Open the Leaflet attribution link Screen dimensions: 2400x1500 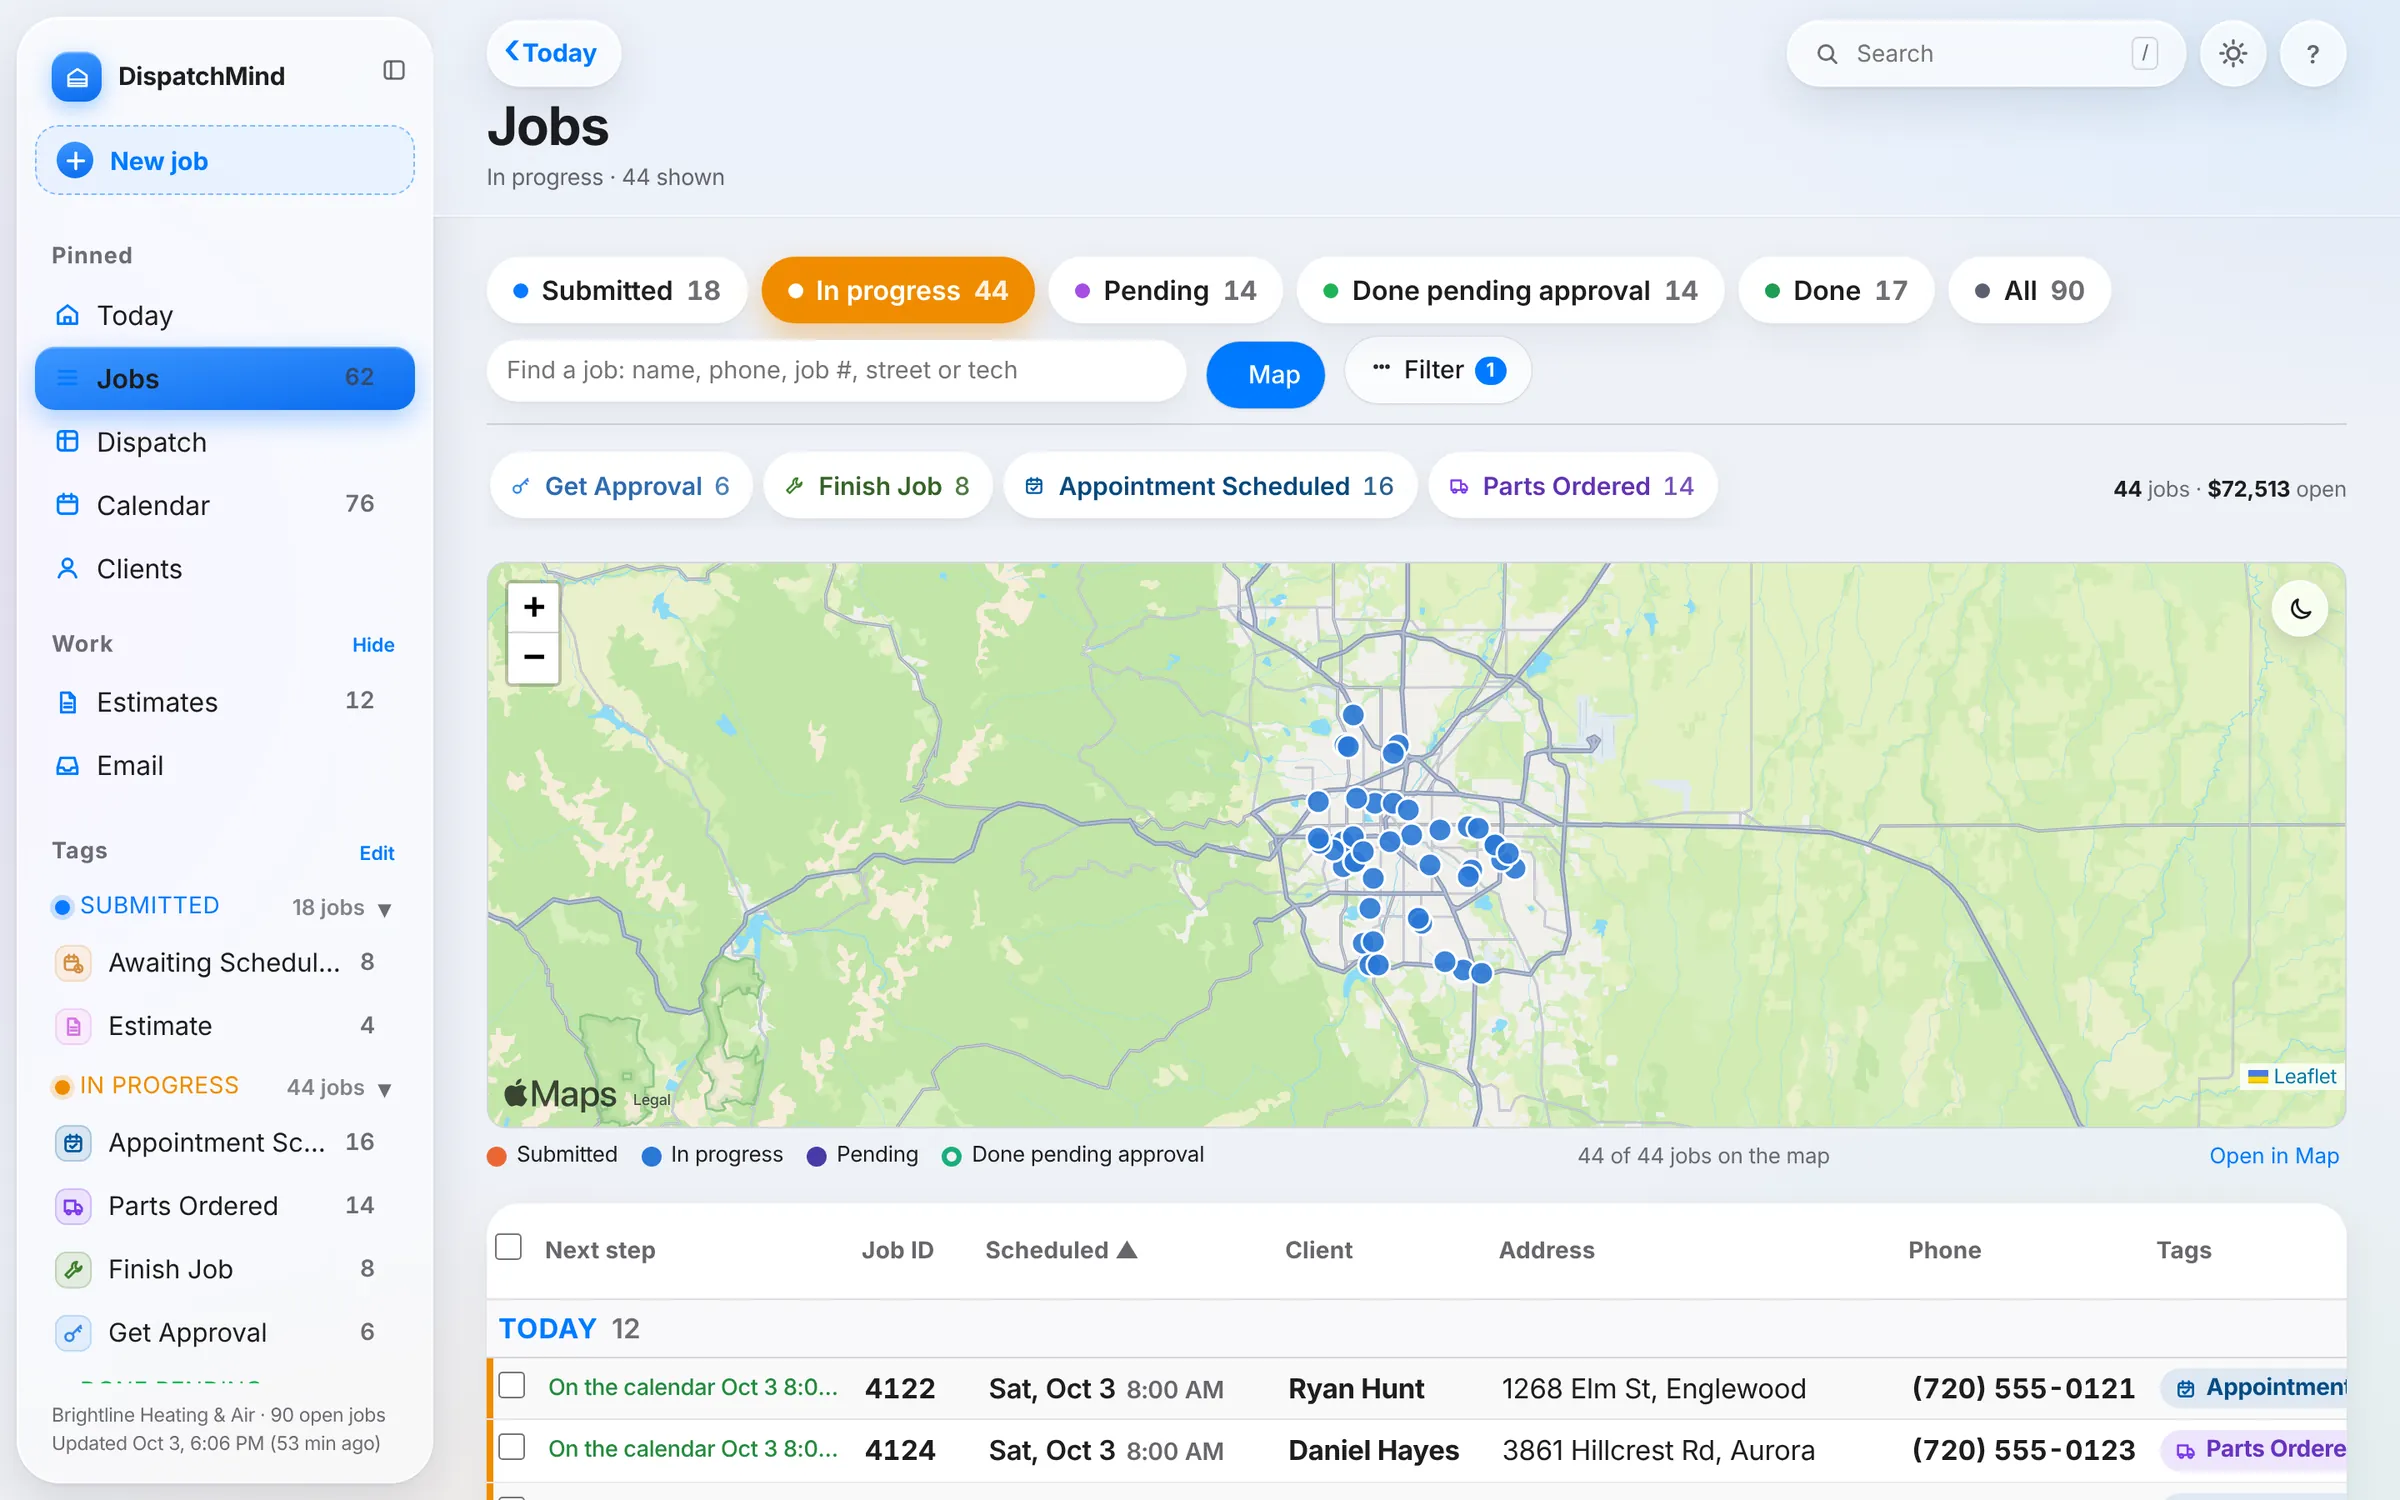(2293, 1077)
